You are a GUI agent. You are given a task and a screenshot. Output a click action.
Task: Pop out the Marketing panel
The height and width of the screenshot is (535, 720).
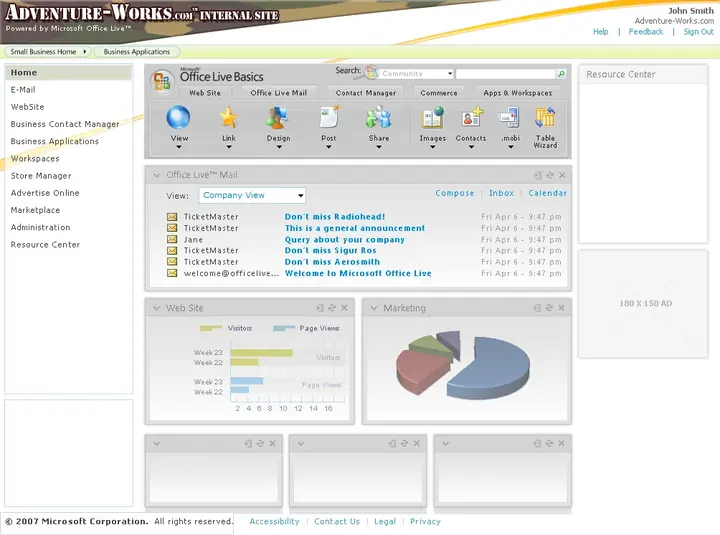[537, 308]
